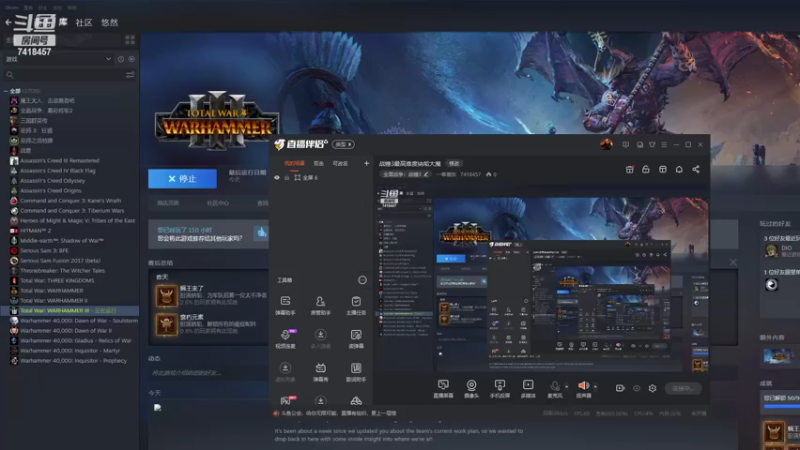Screen dimensions: 800x450
Task: Click the gift box icon with red dot
Action: (x=630, y=169)
